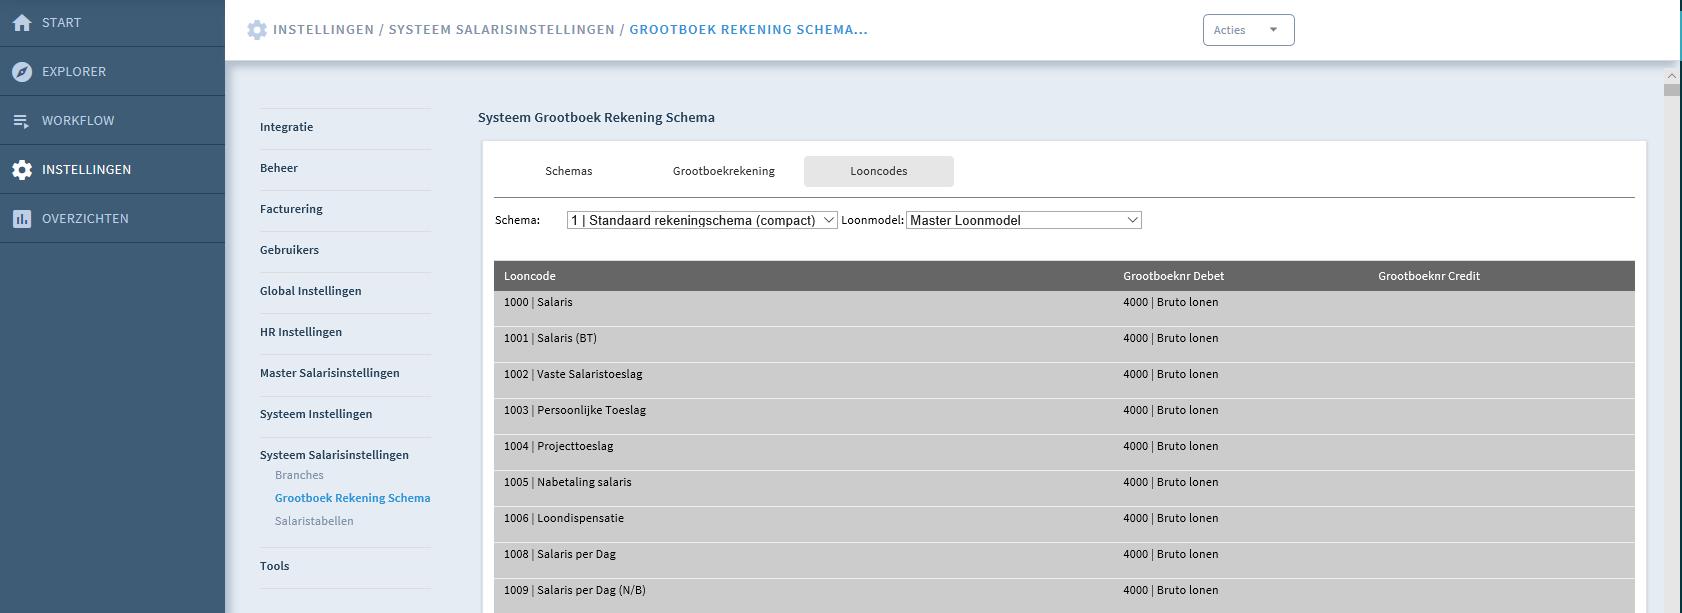Image resolution: width=1682 pixels, height=613 pixels.
Task: Select the 1004 | Projecttoeslag row
Action: tap(1064, 453)
